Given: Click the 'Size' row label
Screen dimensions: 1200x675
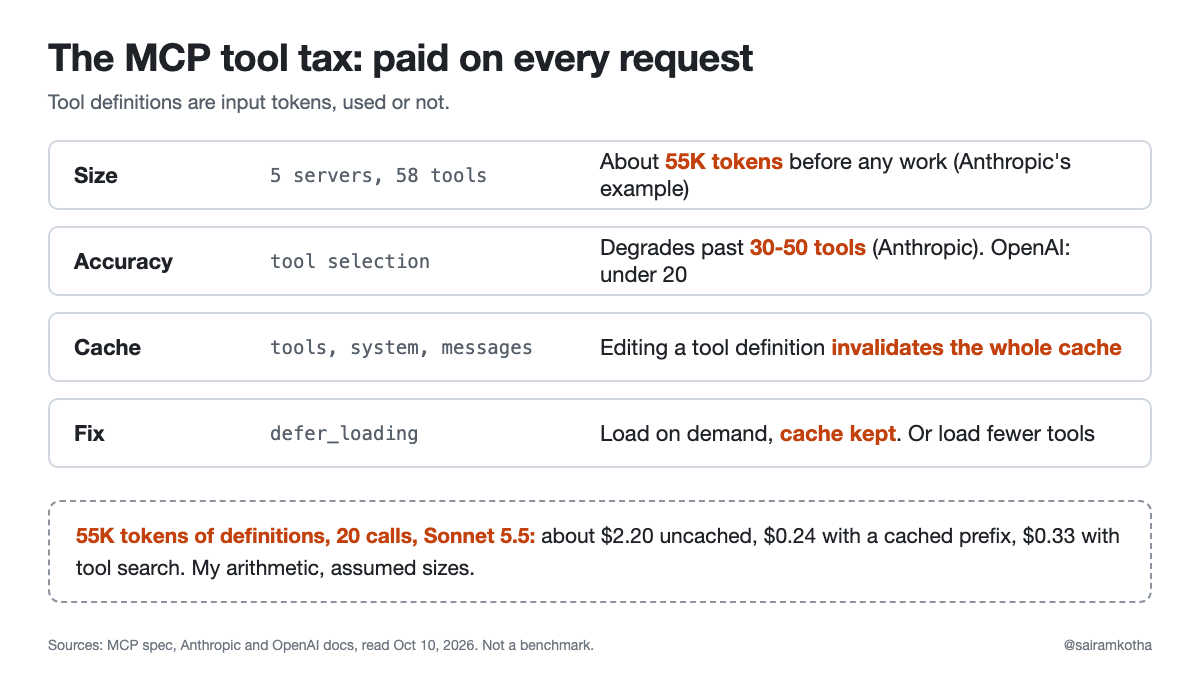Looking at the screenshot, I should (96, 175).
